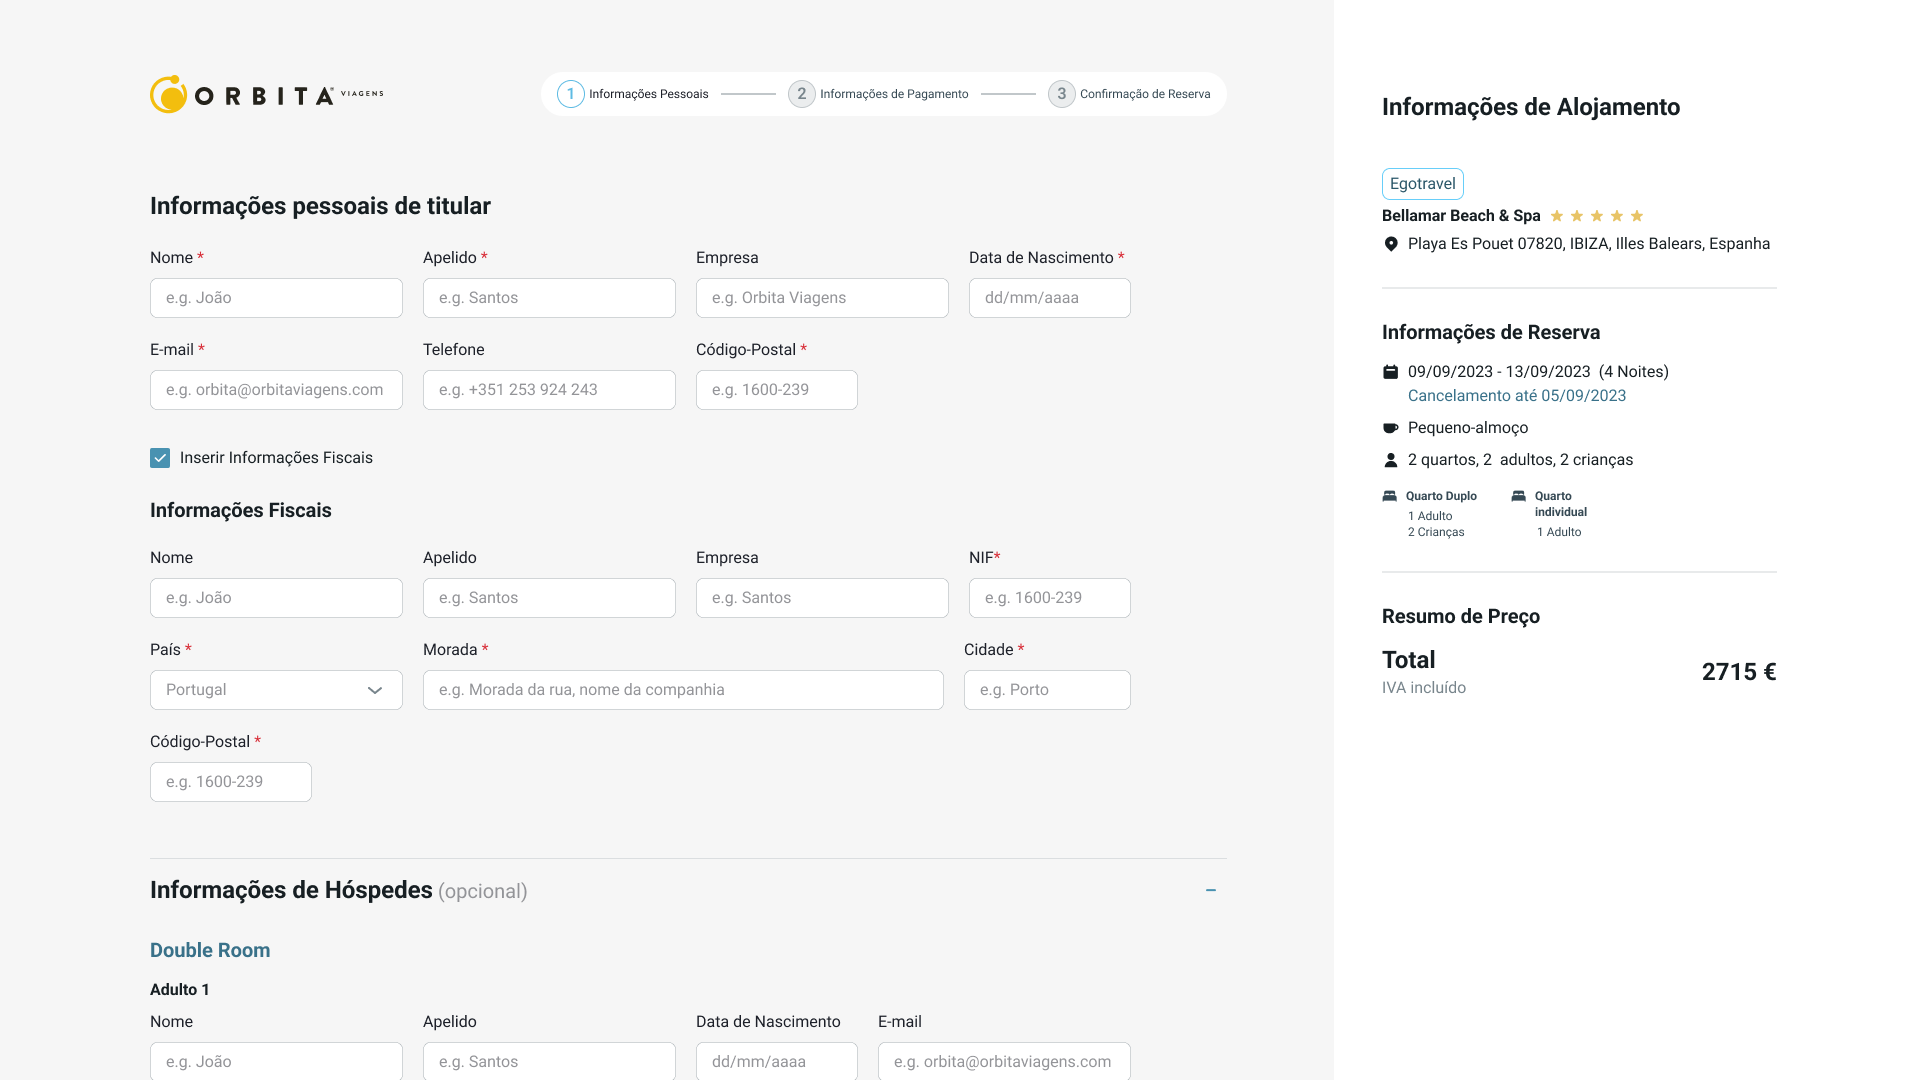Click the titular Data de Nascimento field
This screenshot has width=1920, height=1080.
pos(1049,298)
